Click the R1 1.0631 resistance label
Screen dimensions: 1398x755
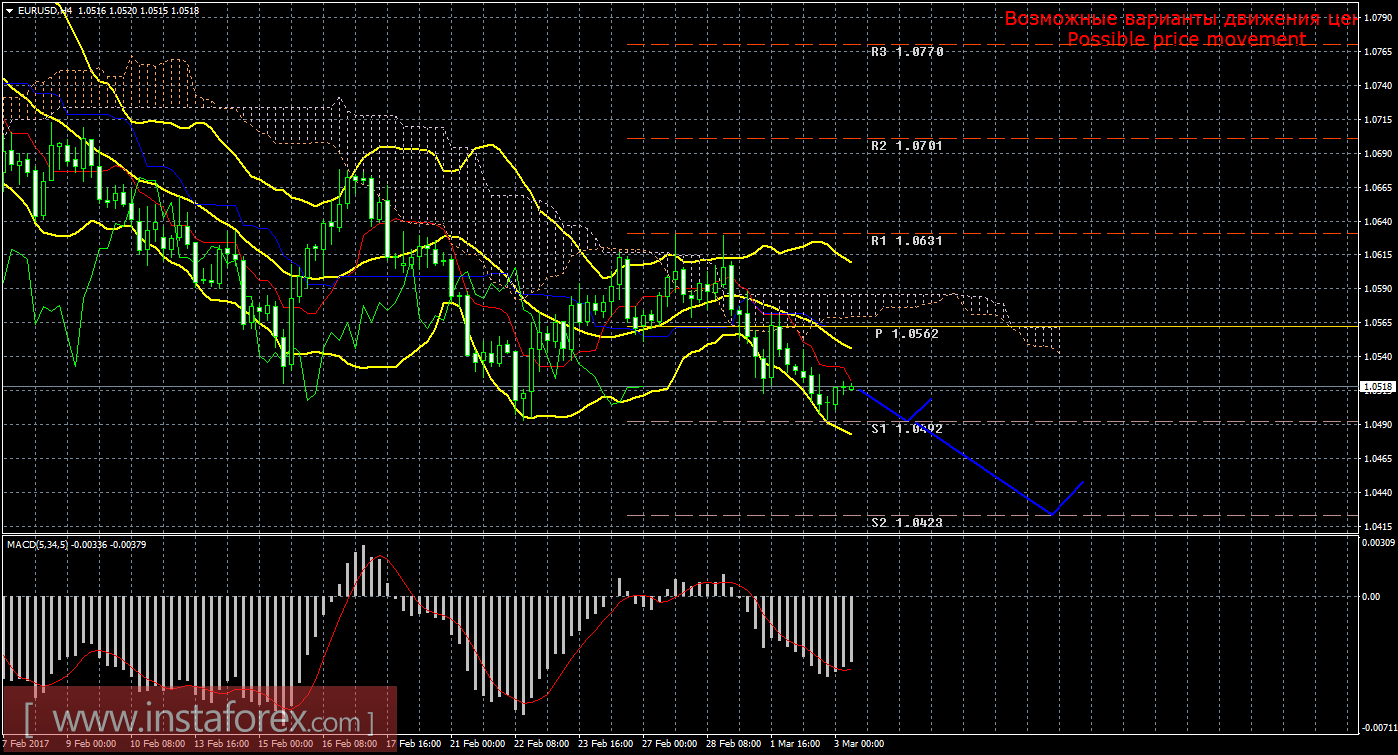[x=906, y=241]
